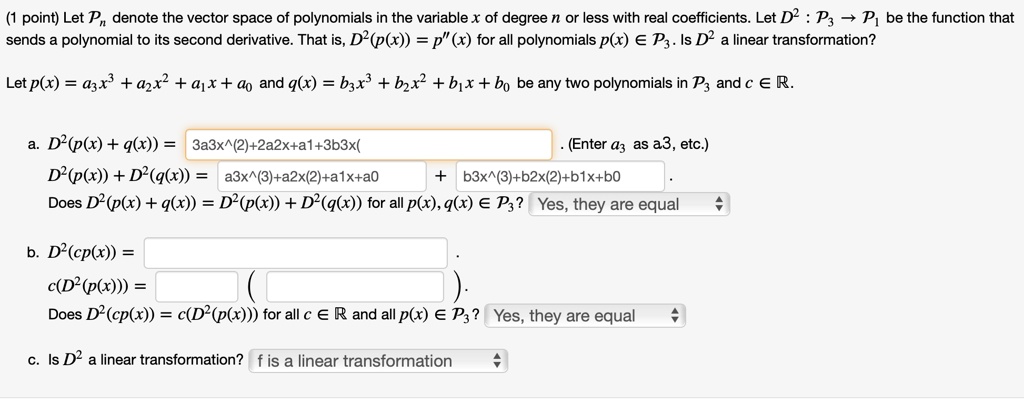Focus the small empty box after c(D²(p(x))) =
This screenshot has width=1024, height=403.
[x=197, y=287]
